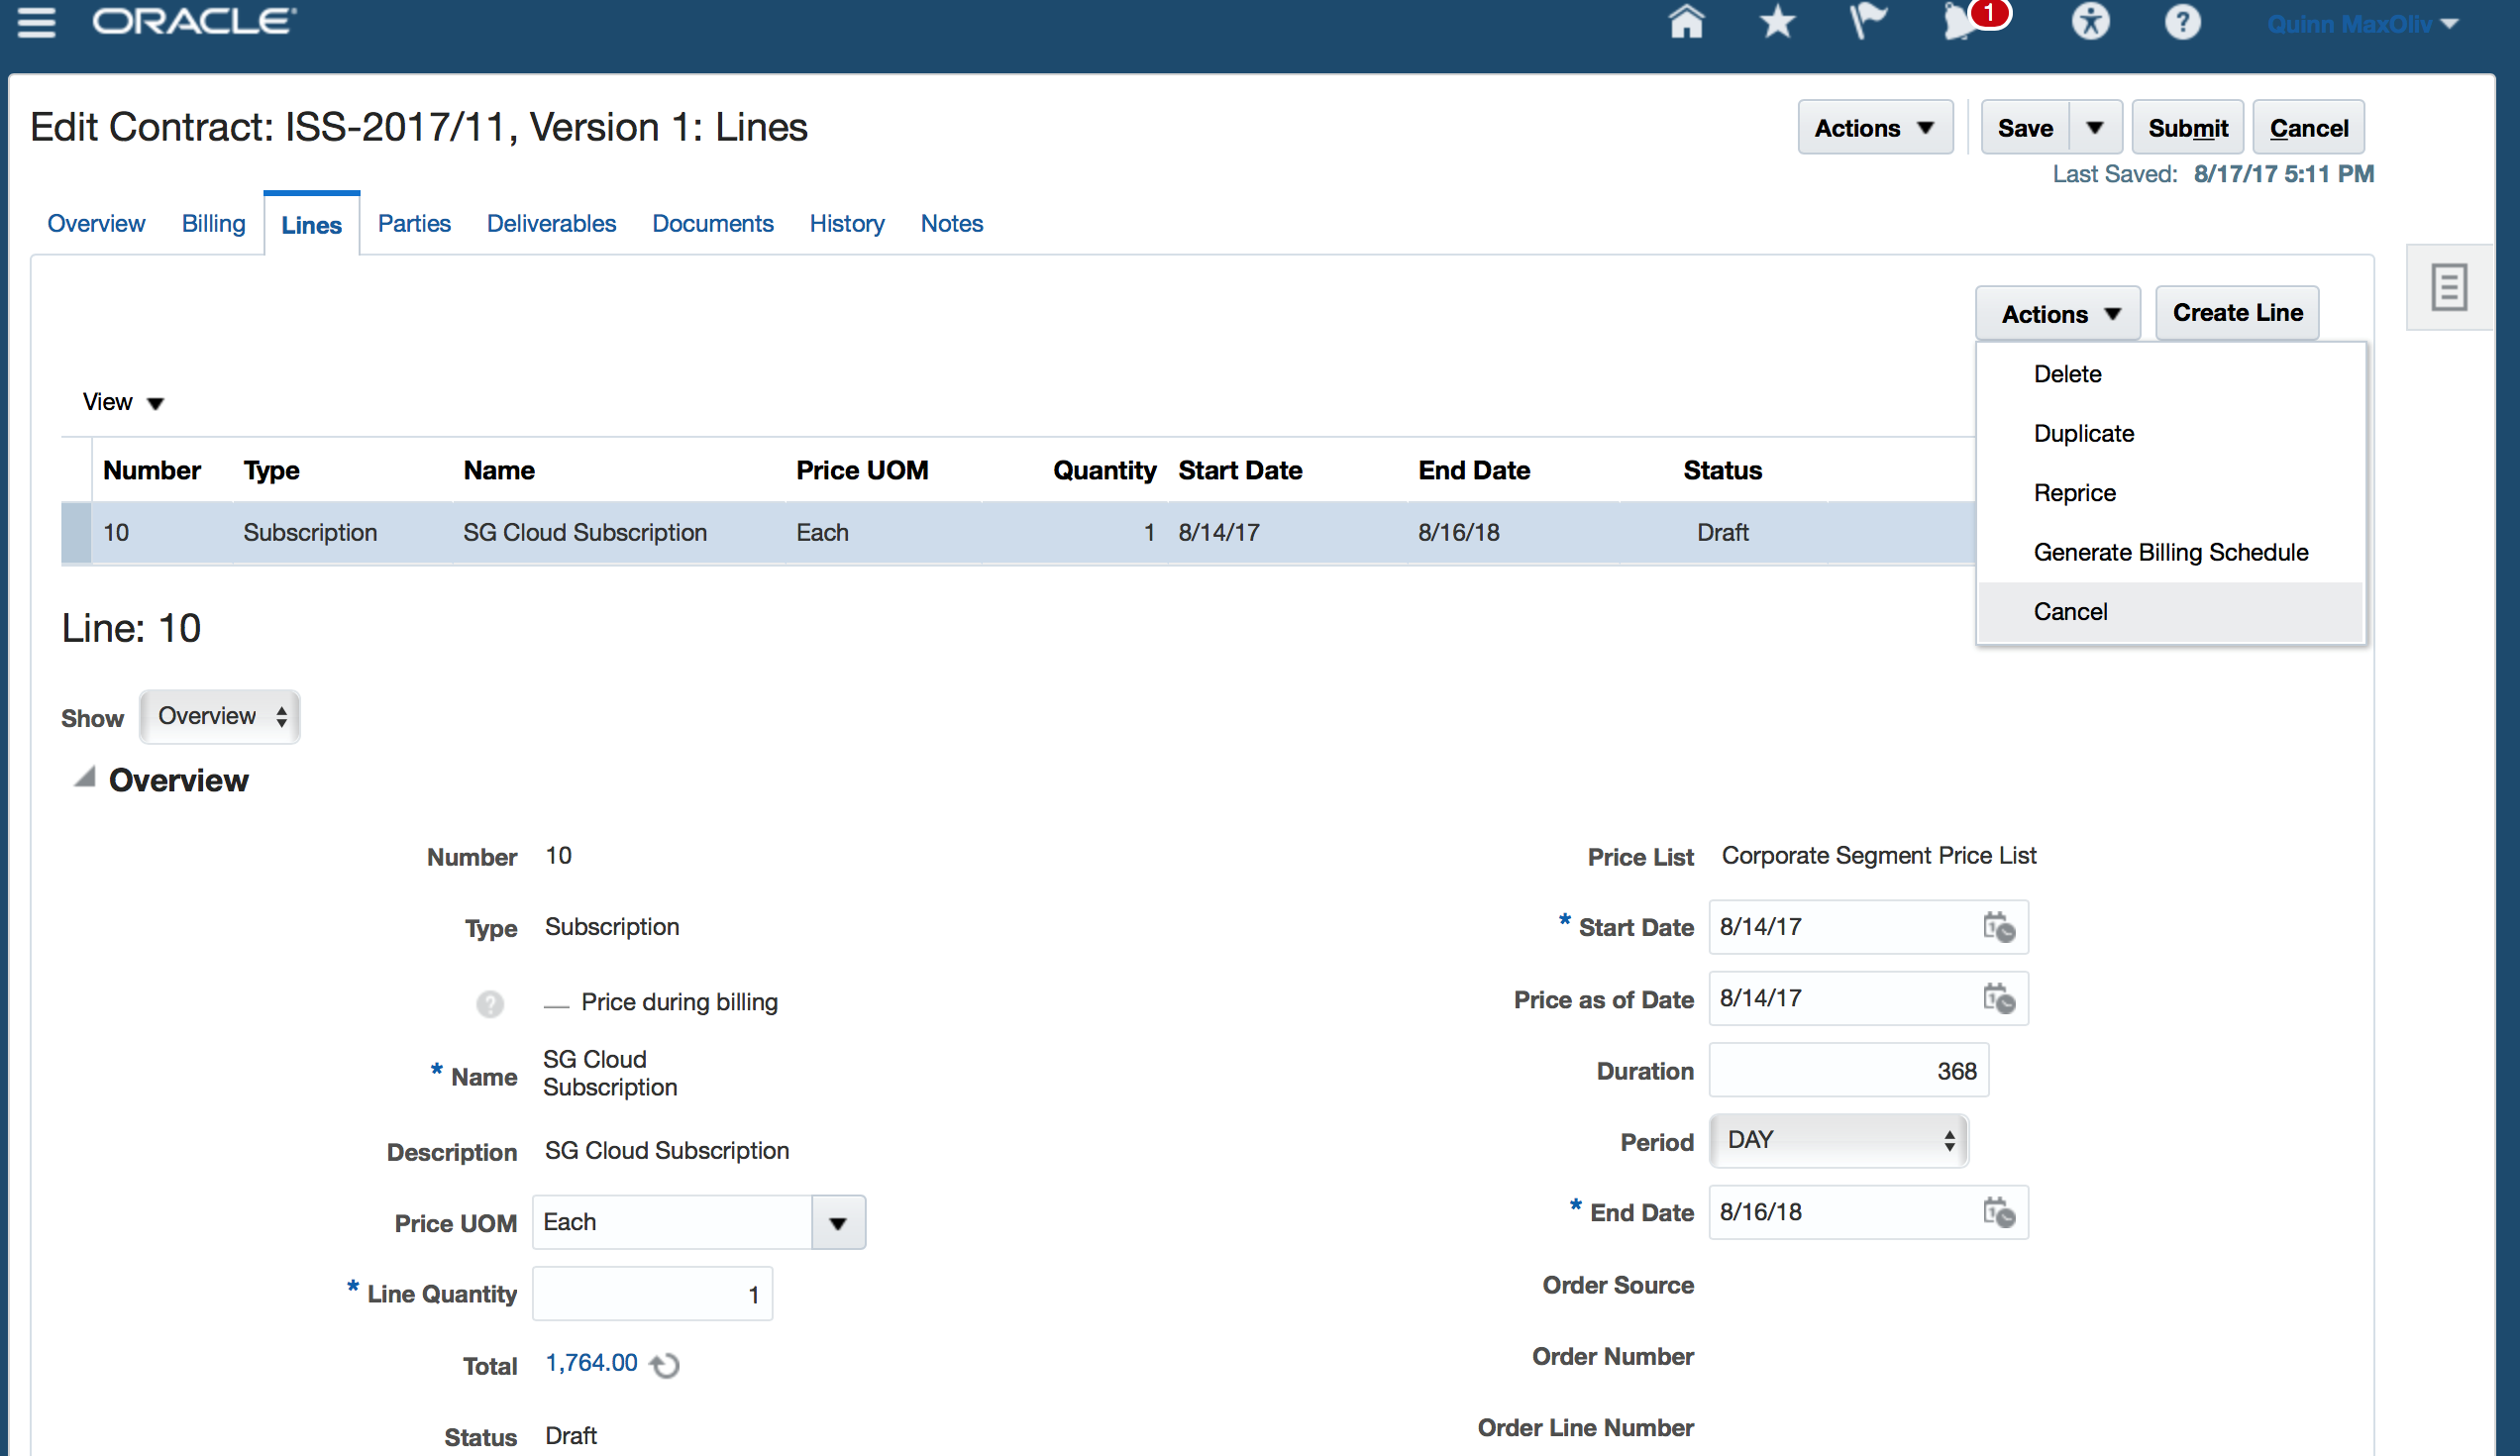2520x1456 pixels.
Task: Select Generate Billing Schedule menu item
Action: pos(2171,552)
